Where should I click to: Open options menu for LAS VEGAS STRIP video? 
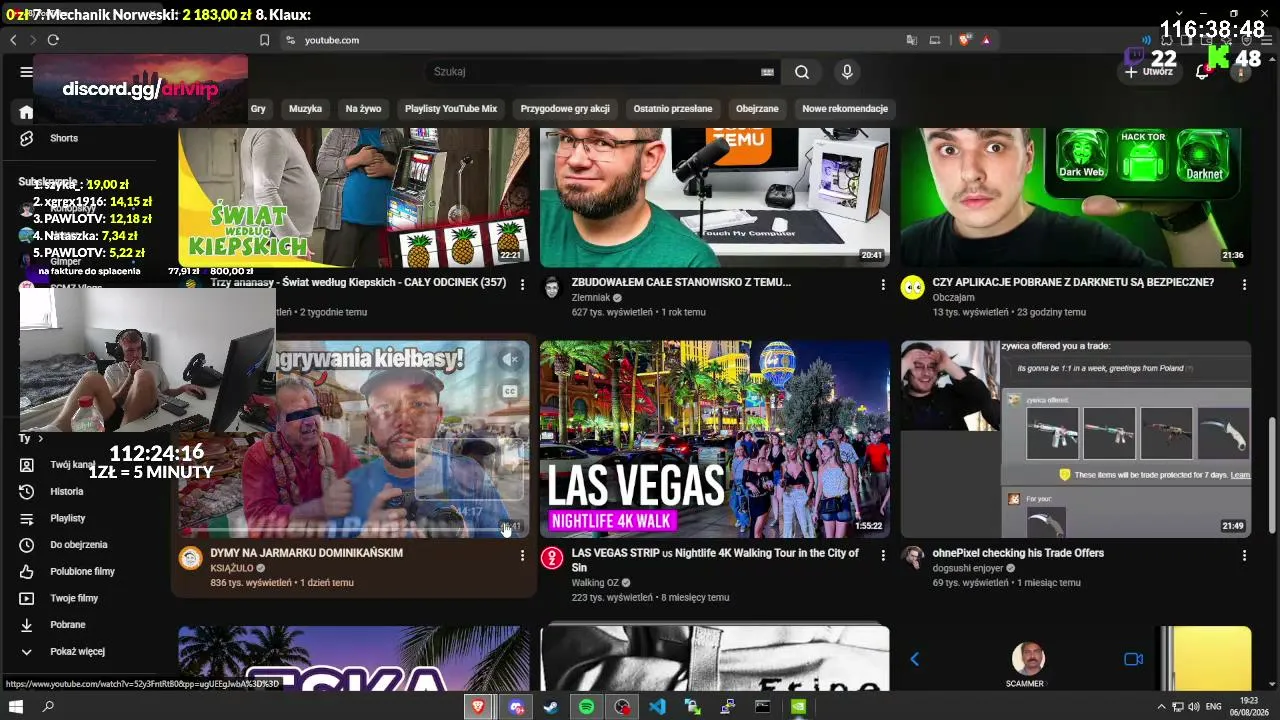click(883, 556)
